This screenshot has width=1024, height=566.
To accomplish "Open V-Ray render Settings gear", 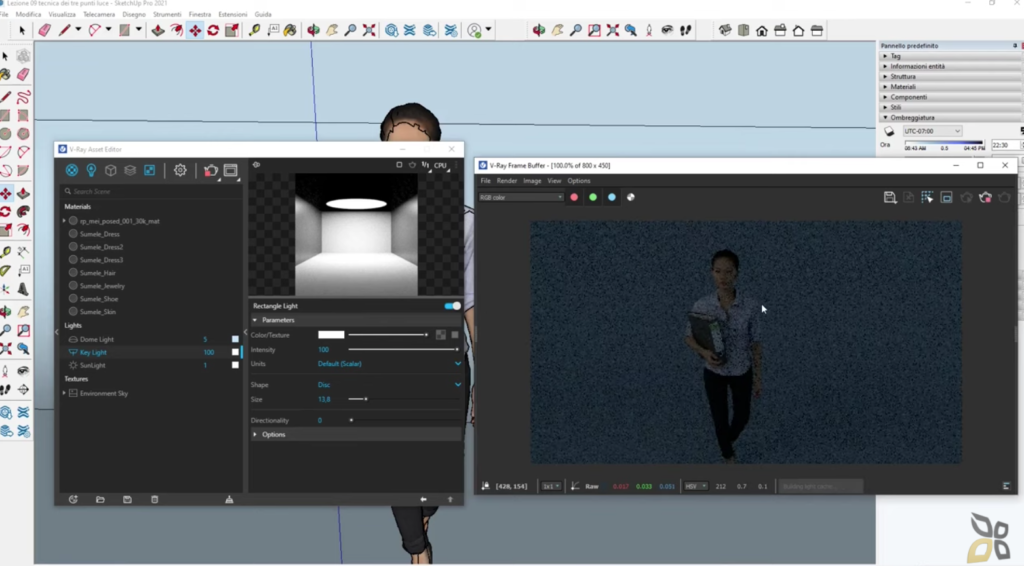I will (180, 170).
